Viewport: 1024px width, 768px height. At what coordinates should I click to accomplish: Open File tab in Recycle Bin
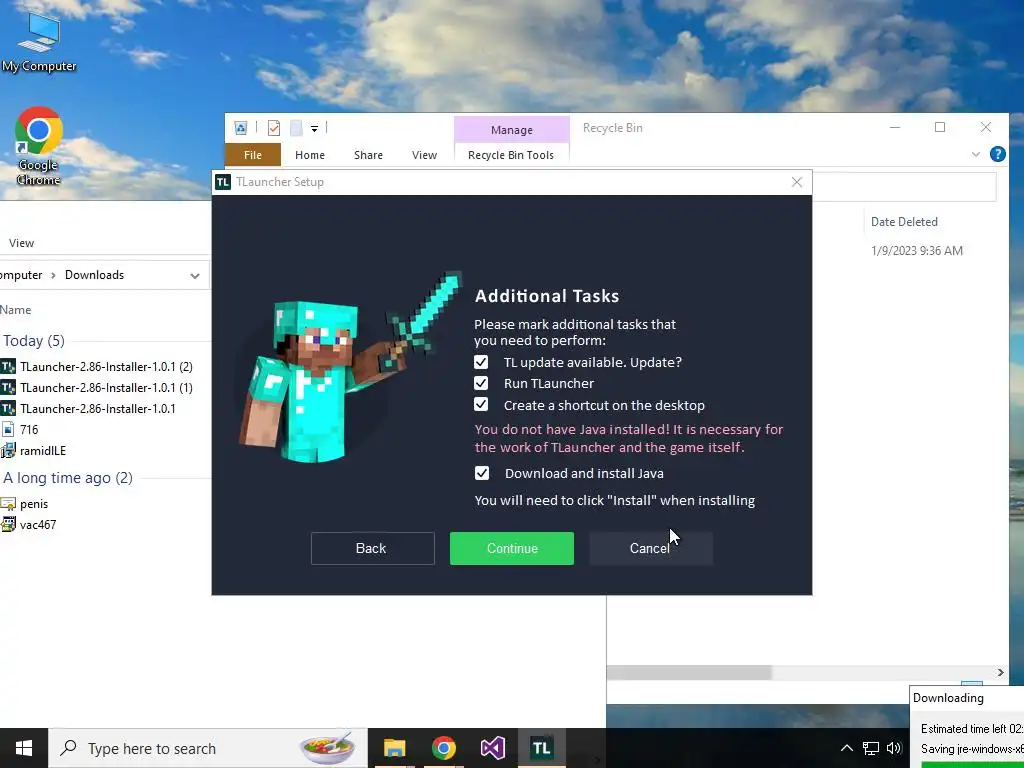coord(253,155)
